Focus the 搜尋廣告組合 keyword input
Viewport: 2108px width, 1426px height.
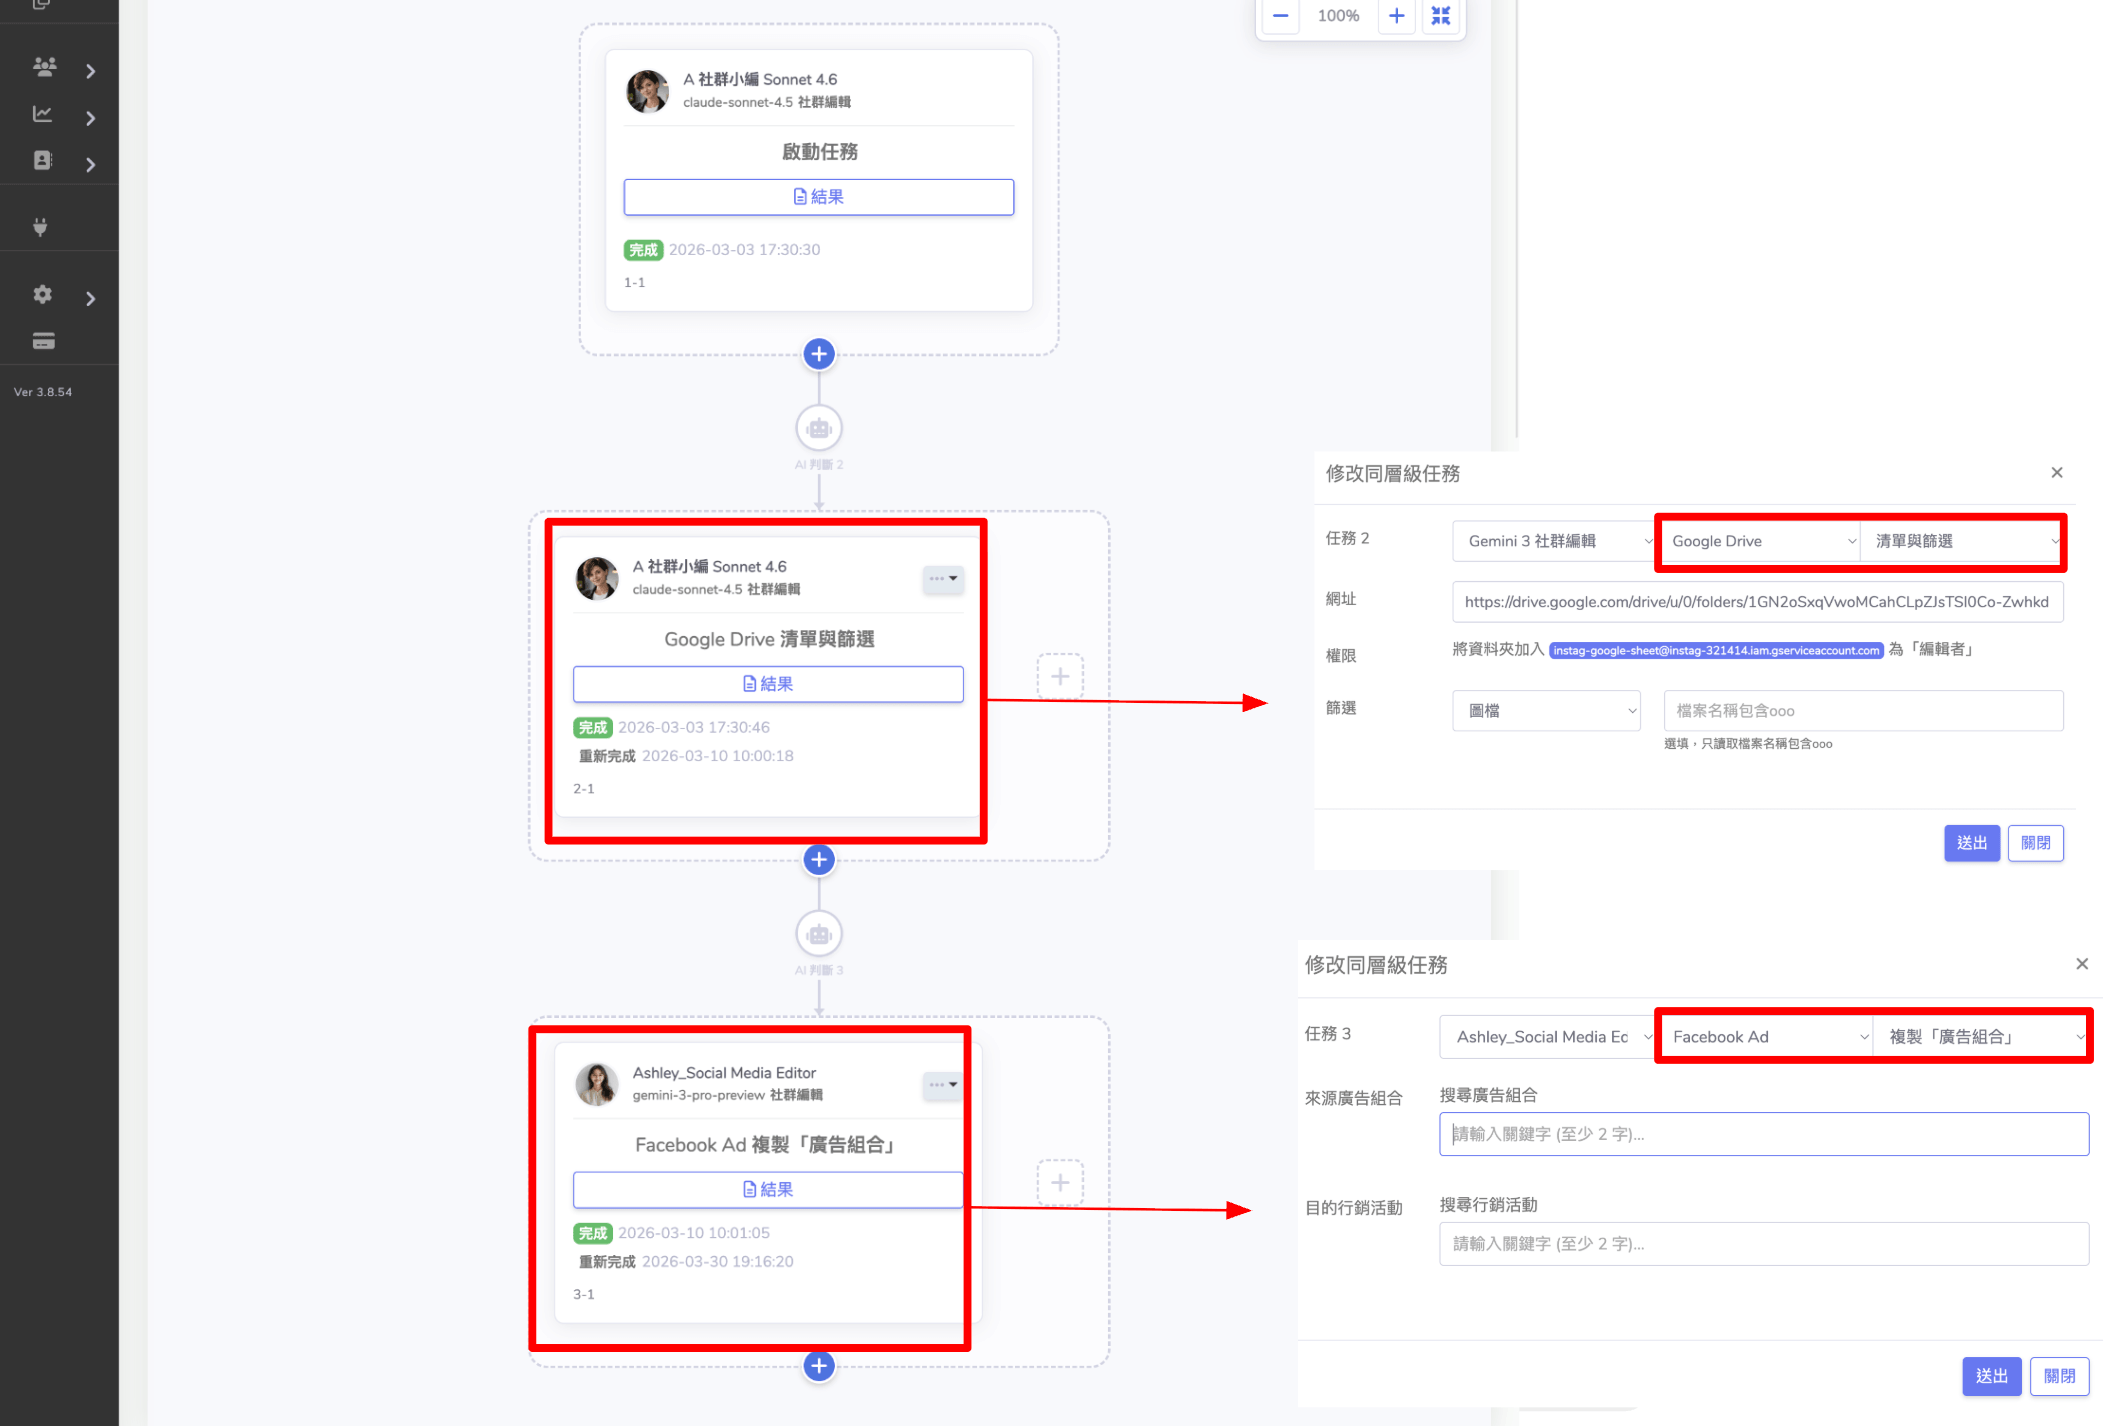click(x=1763, y=1134)
